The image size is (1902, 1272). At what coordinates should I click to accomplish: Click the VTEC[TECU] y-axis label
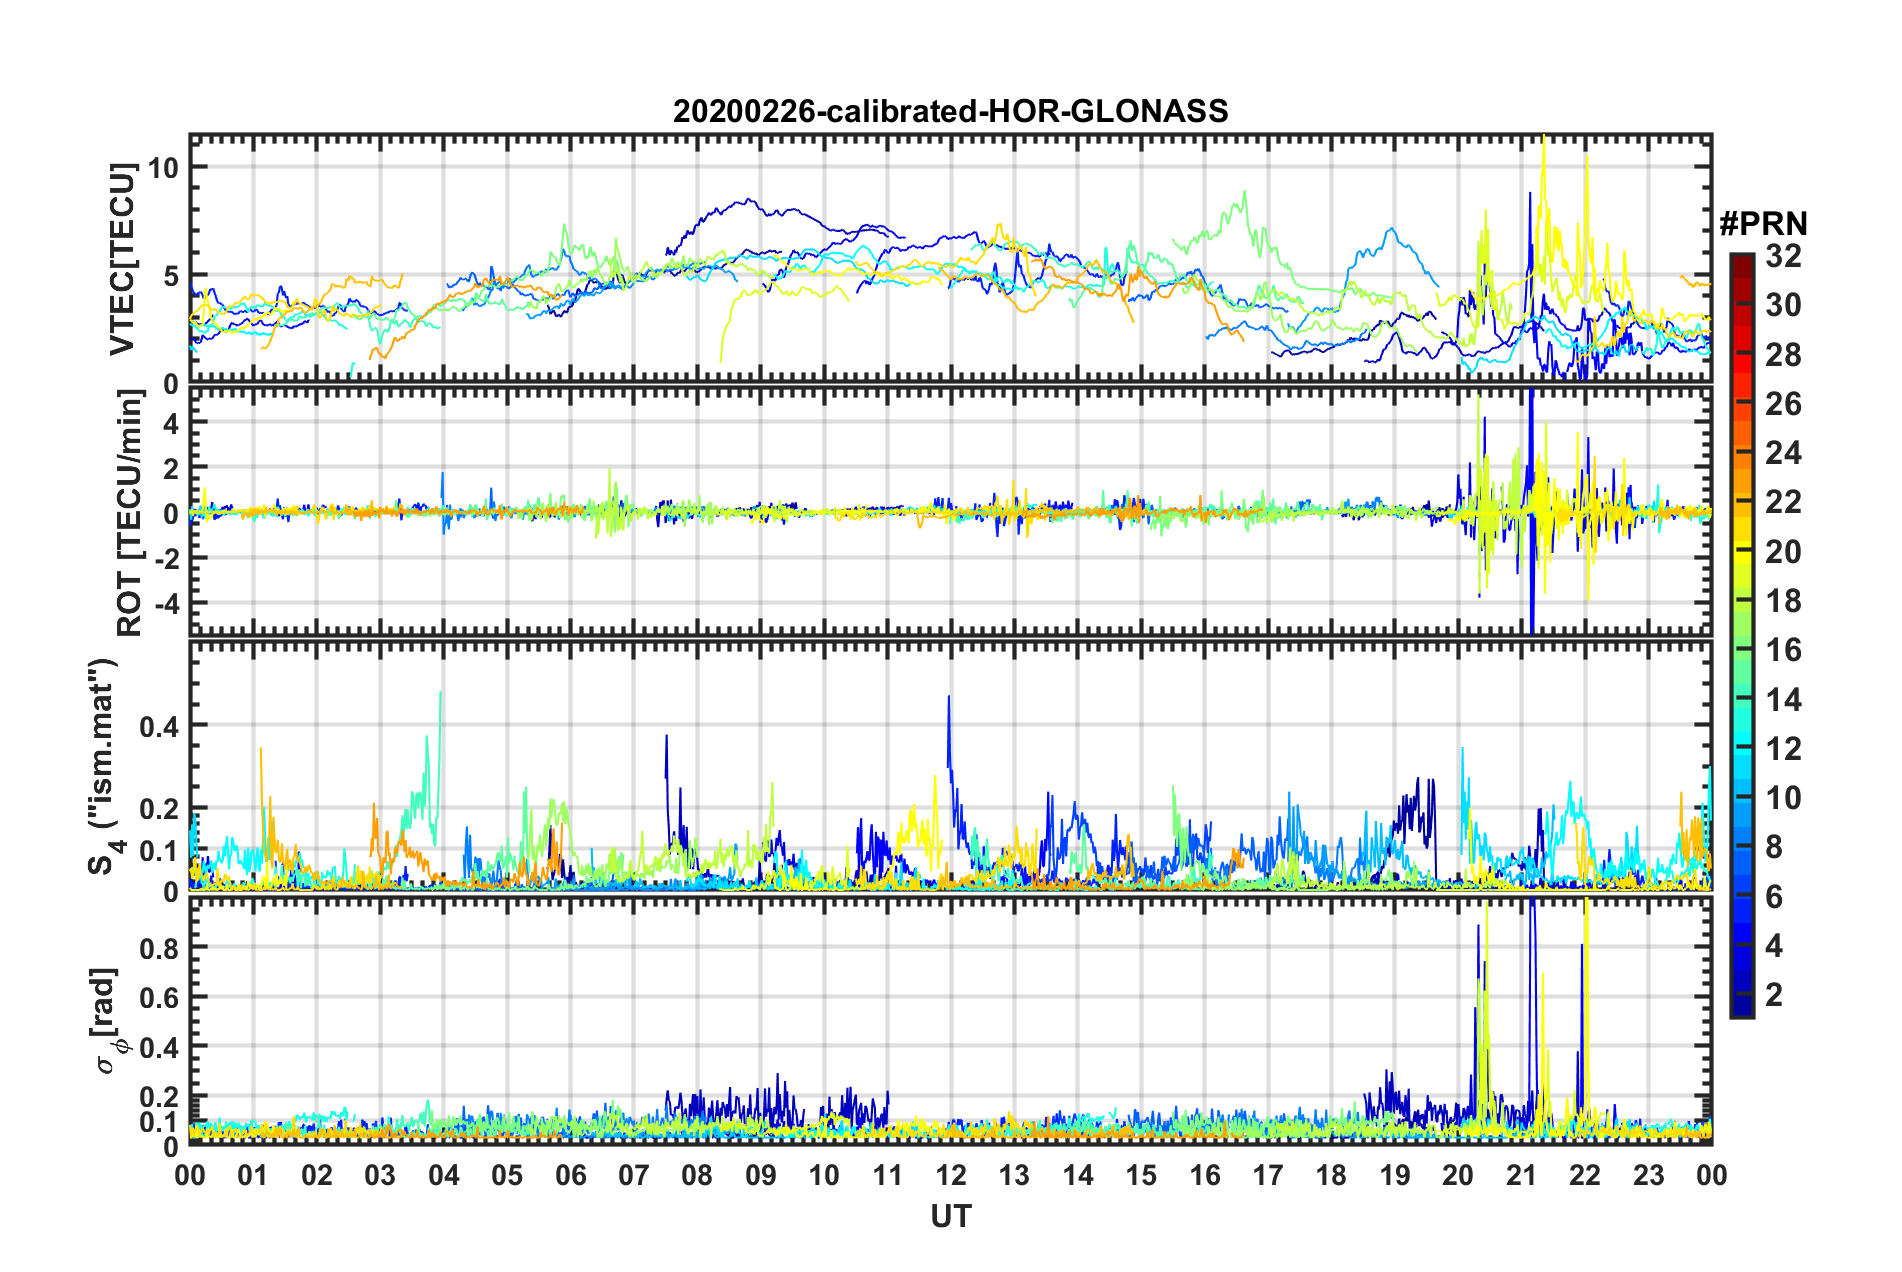(122, 260)
